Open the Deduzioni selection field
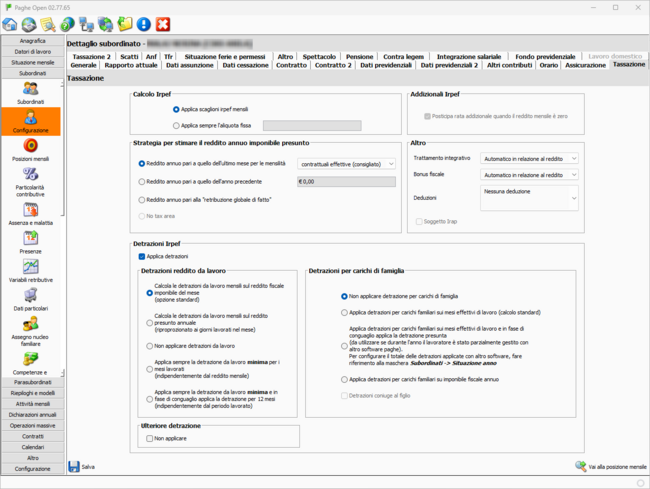 (x=529, y=198)
